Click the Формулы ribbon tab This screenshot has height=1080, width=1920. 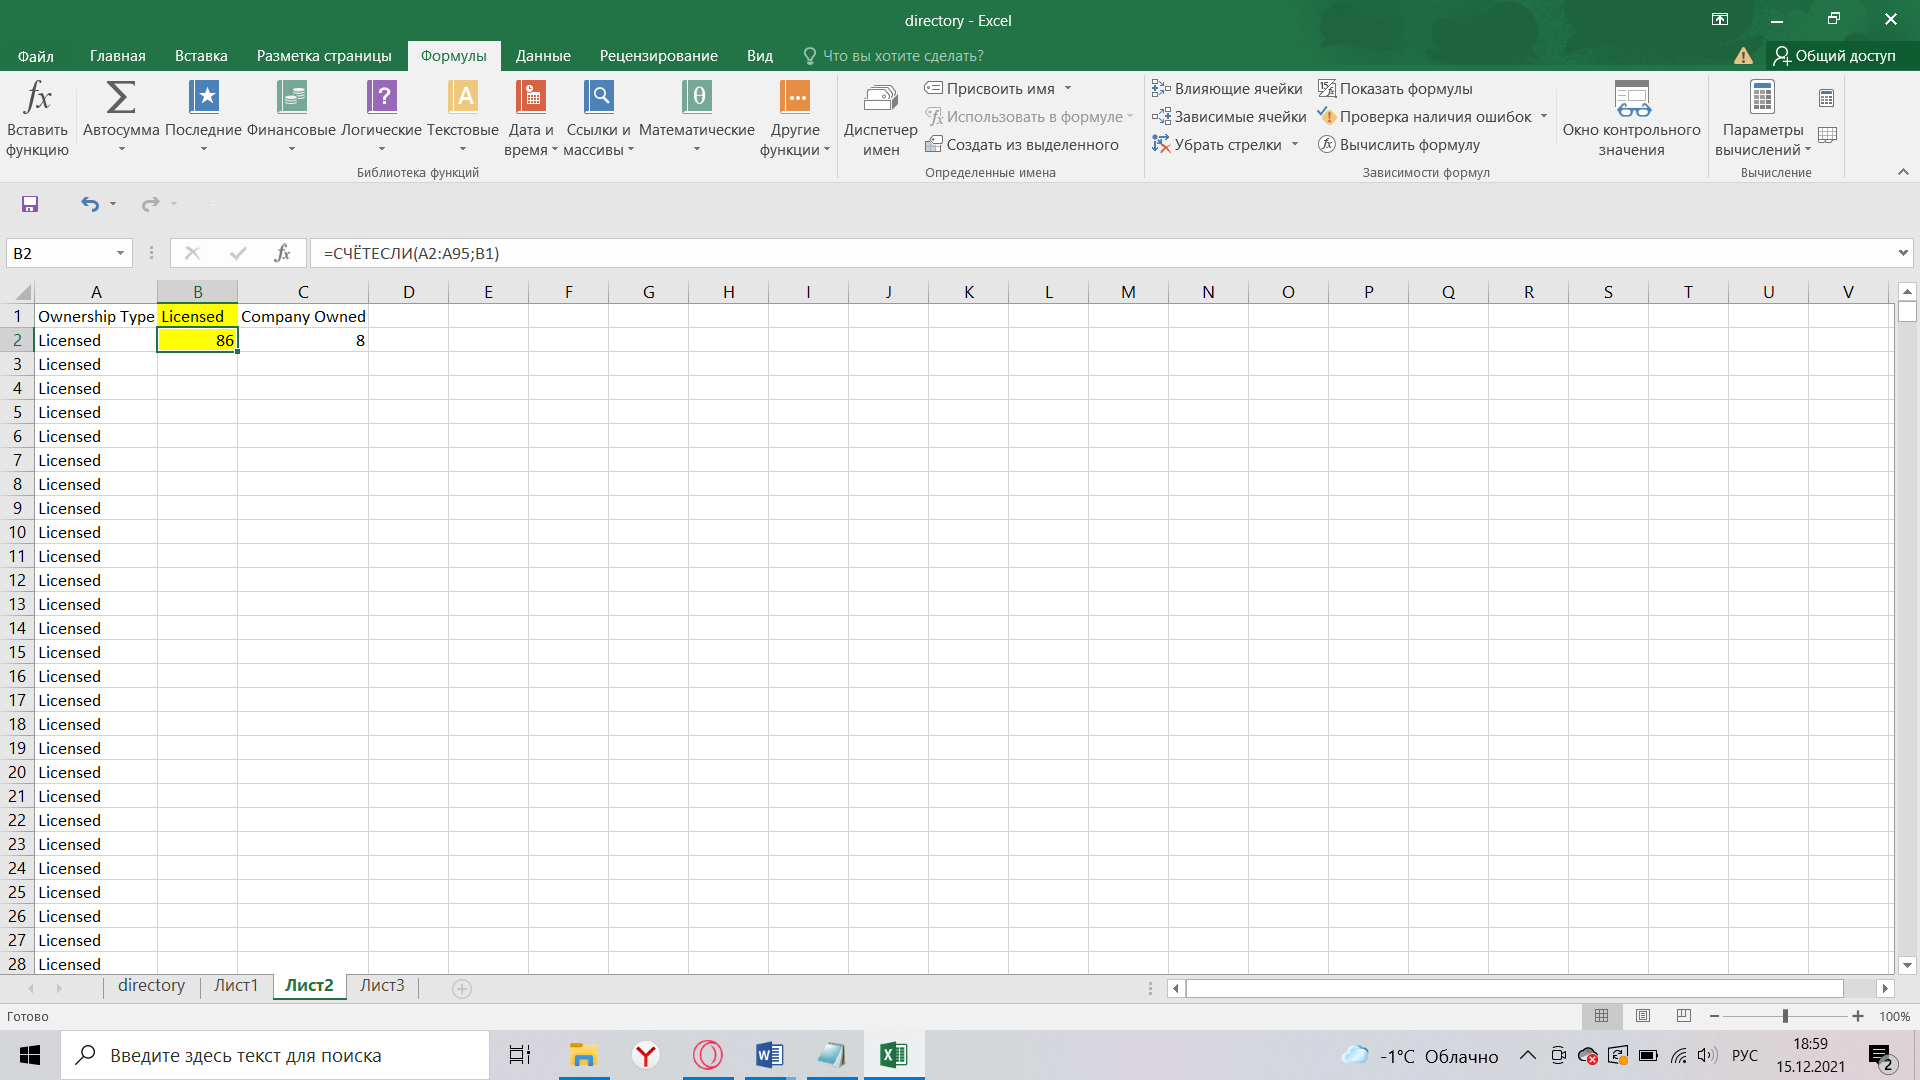click(x=456, y=55)
